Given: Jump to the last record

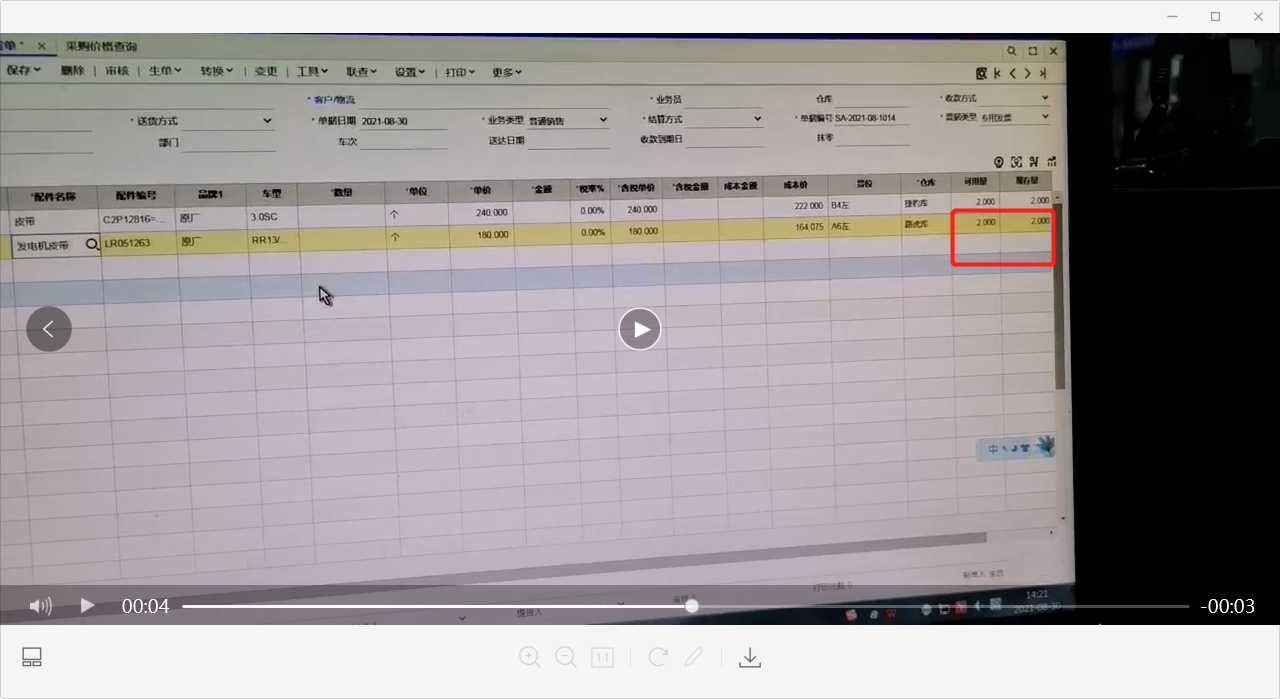Looking at the screenshot, I should [x=1042, y=73].
